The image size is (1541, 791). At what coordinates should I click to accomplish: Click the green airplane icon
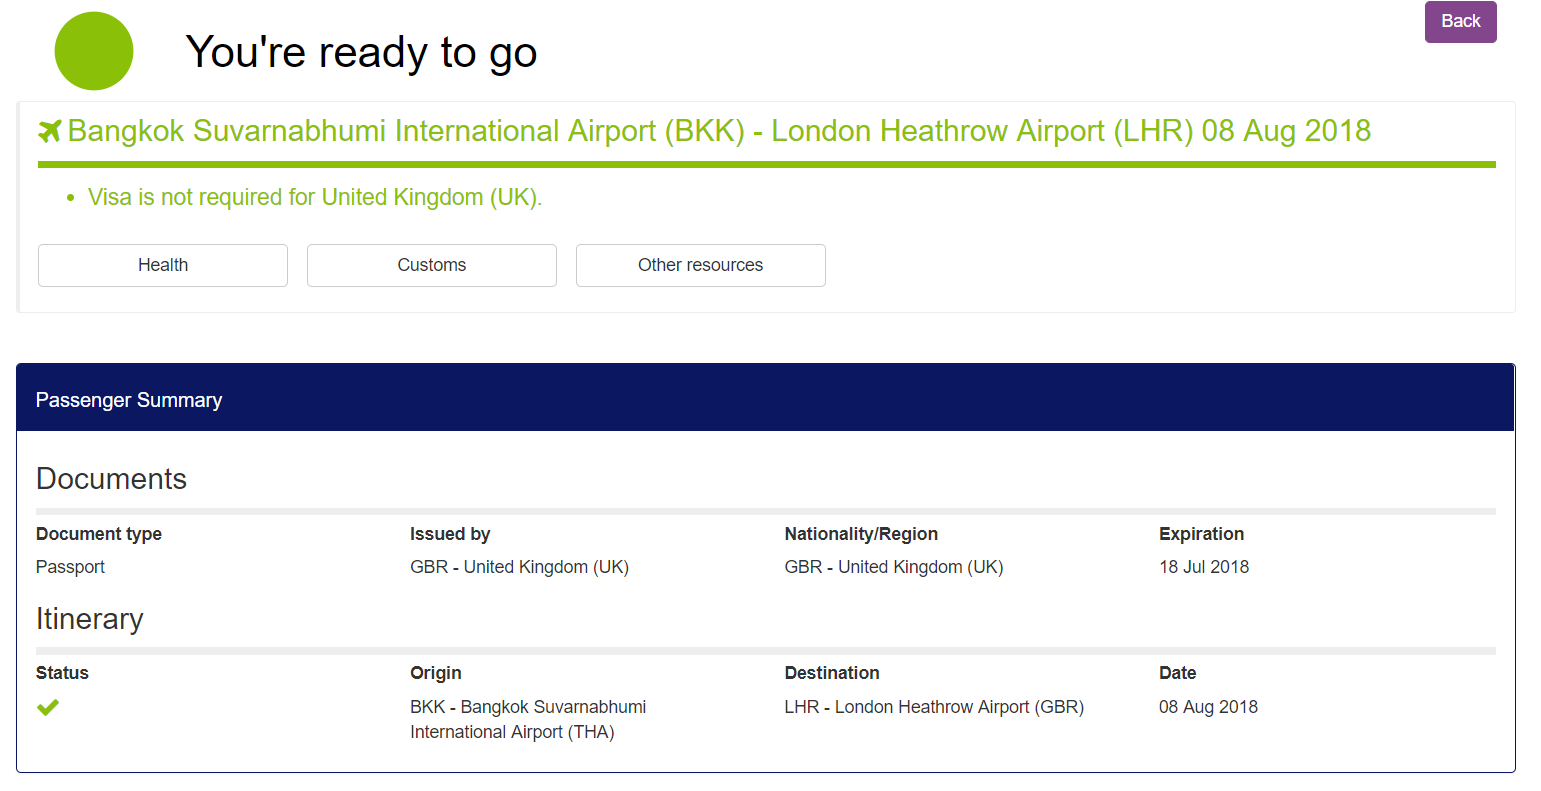[49, 131]
